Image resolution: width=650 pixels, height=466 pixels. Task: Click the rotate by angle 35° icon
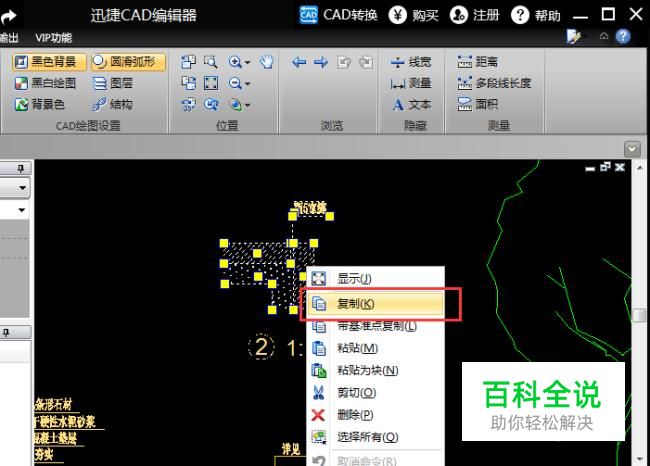[x=189, y=104]
